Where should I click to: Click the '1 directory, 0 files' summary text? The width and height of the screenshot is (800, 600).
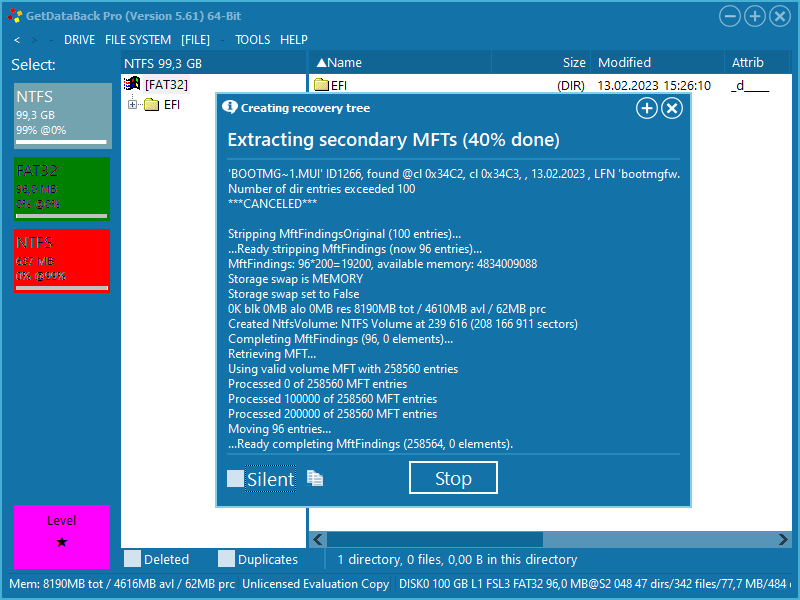coord(457,560)
